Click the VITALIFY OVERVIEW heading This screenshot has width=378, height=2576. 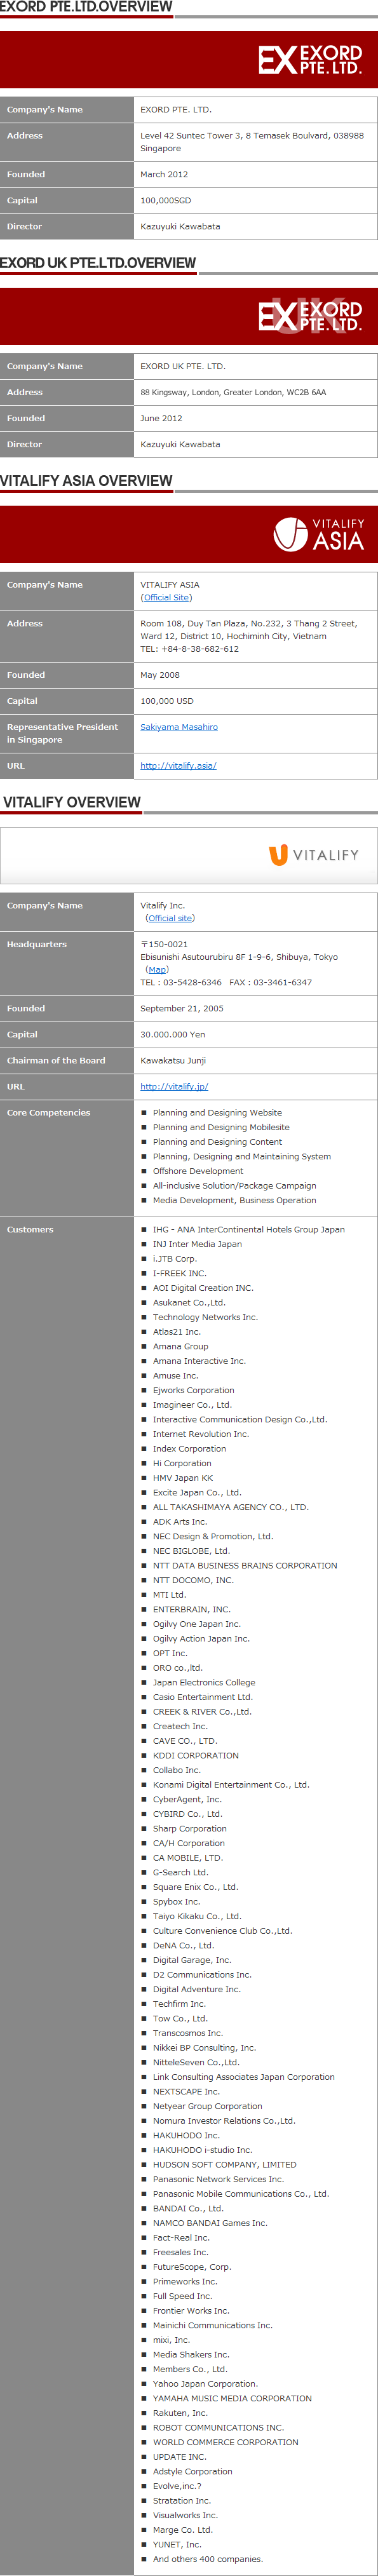tap(72, 802)
